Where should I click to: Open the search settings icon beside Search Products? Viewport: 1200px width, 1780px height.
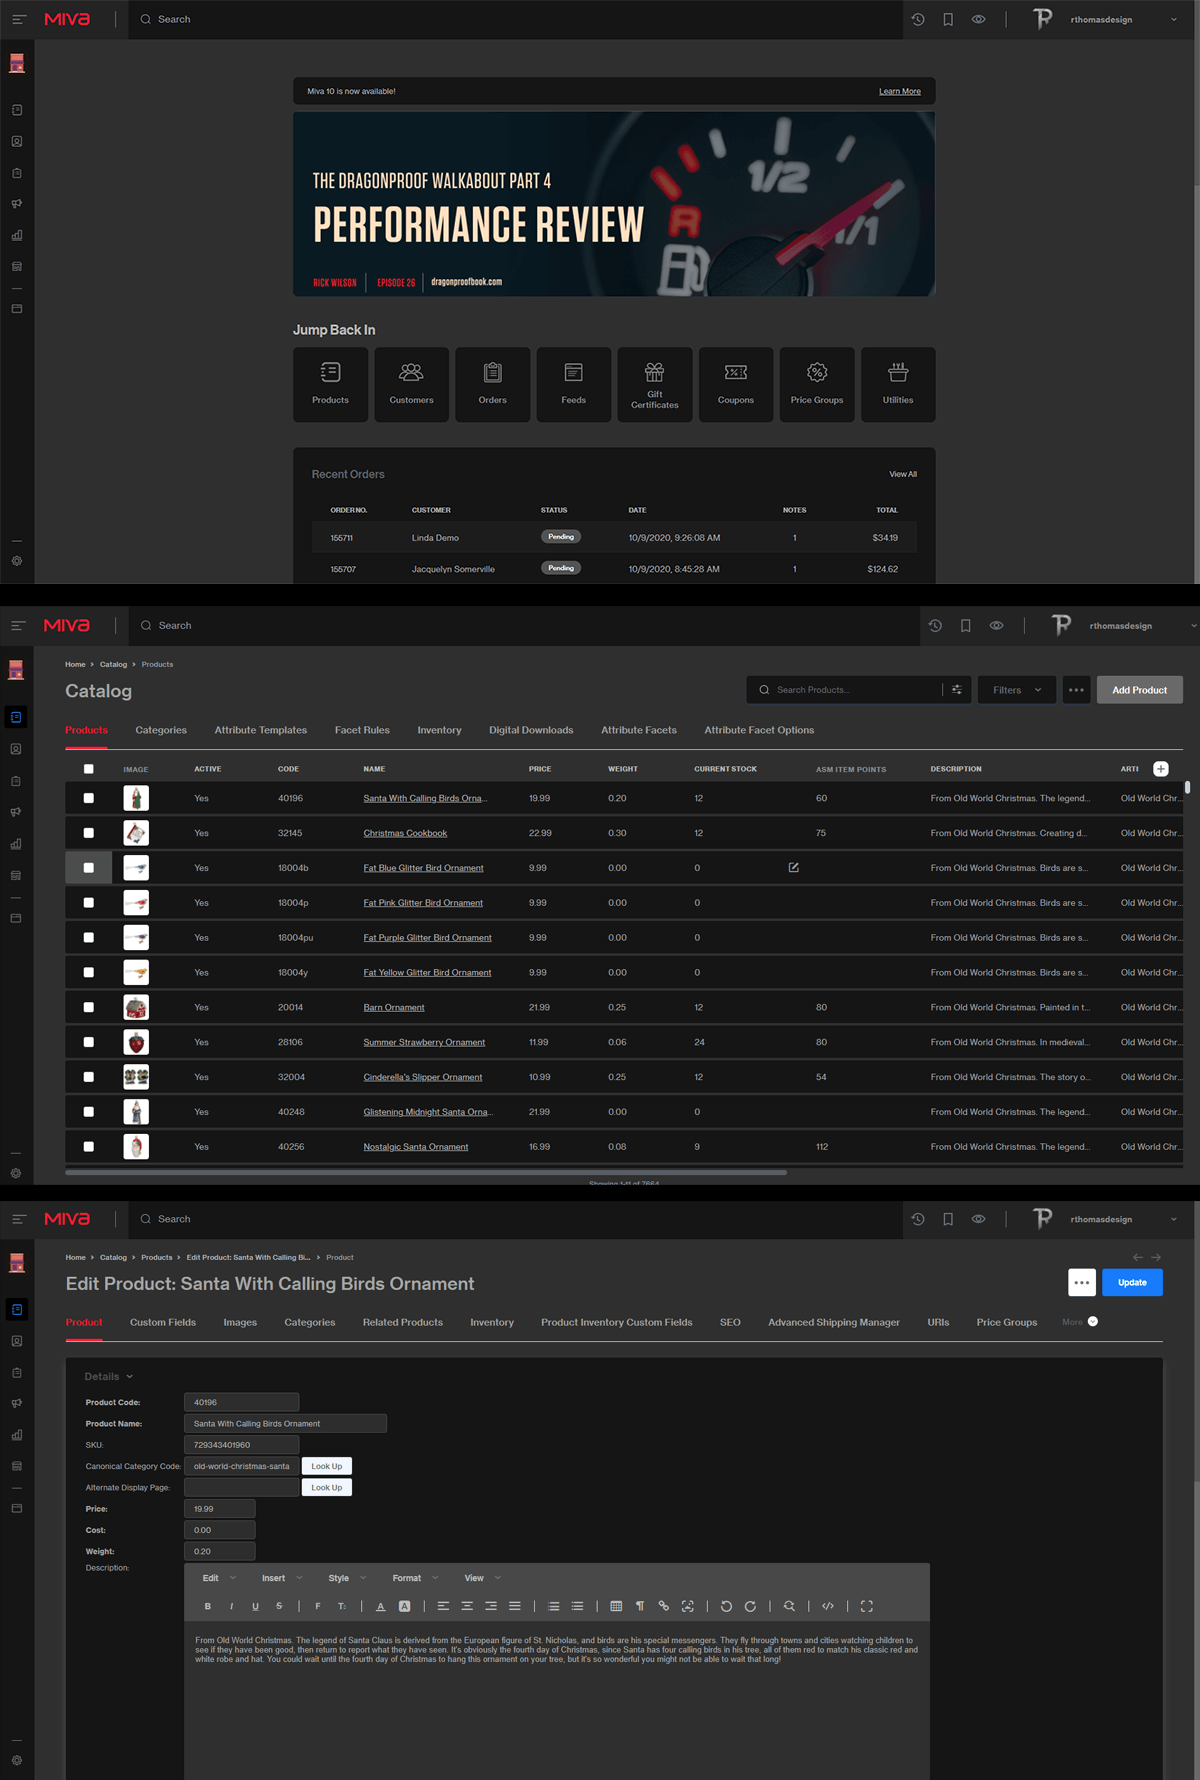[957, 690]
